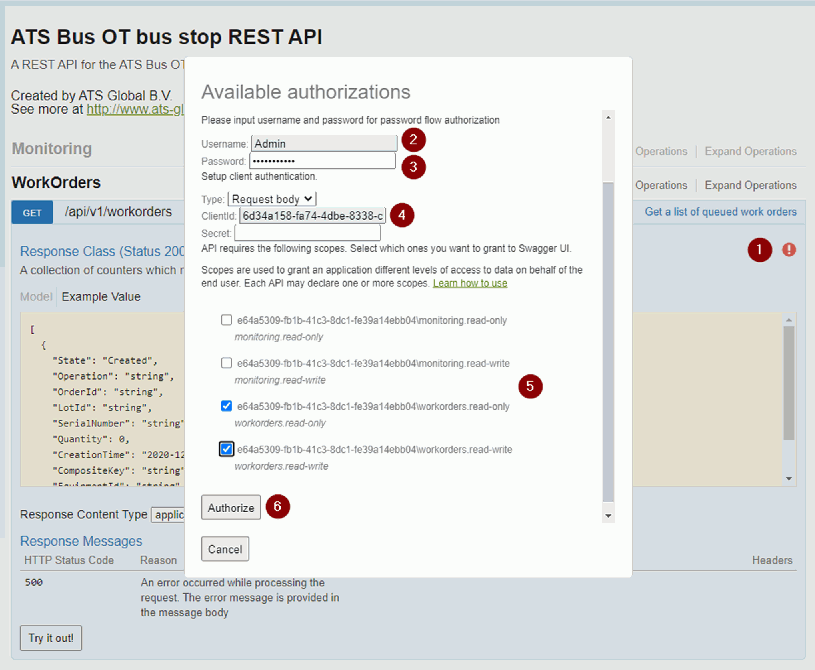
Task: Click the numbered marker 2 beside Username
Action: click(413, 141)
